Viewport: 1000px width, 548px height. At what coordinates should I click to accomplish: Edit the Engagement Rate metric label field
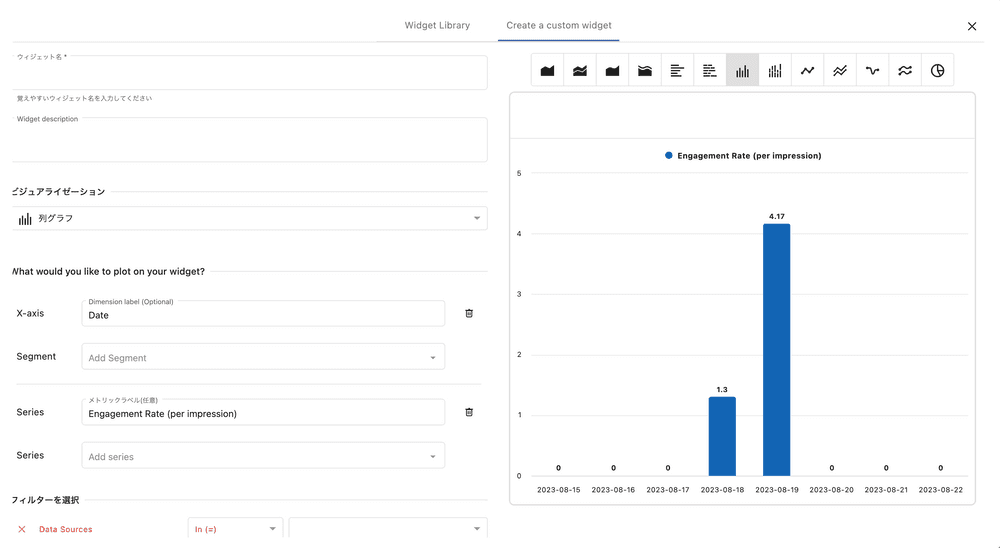[263, 413]
